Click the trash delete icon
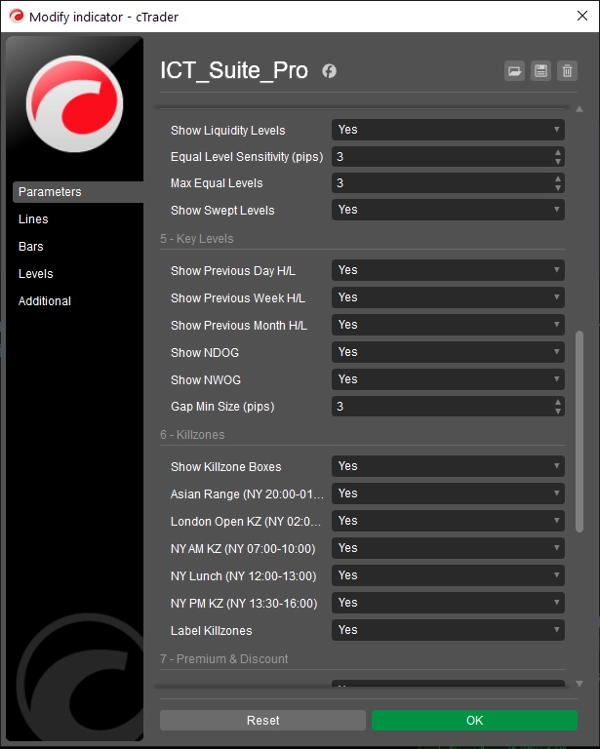 pos(568,71)
